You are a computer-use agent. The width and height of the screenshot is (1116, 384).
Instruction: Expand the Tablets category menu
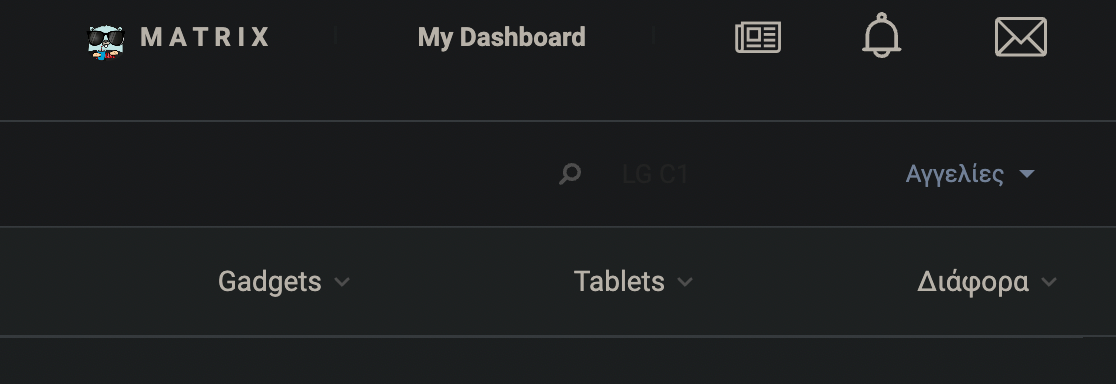pyautogui.click(x=633, y=282)
